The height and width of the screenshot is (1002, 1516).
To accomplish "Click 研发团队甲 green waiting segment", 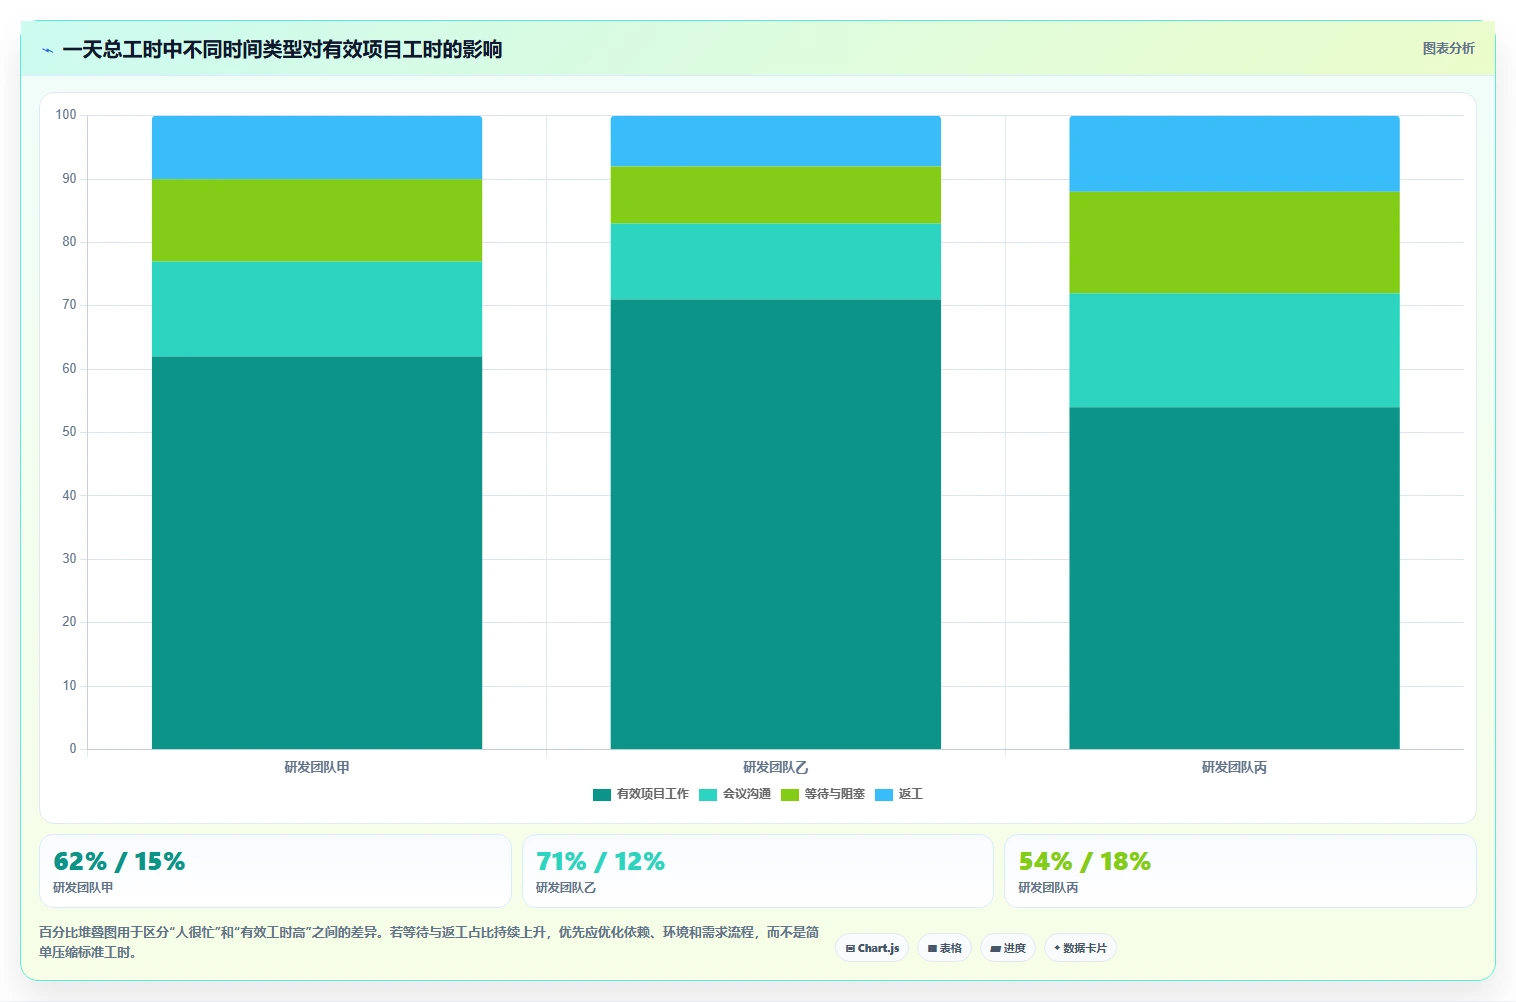I will click(317, 220).
